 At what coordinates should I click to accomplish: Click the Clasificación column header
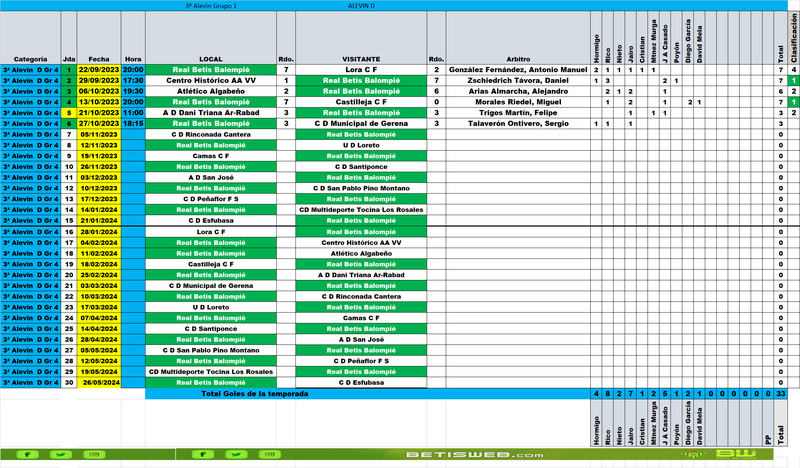tap(794, 38)
